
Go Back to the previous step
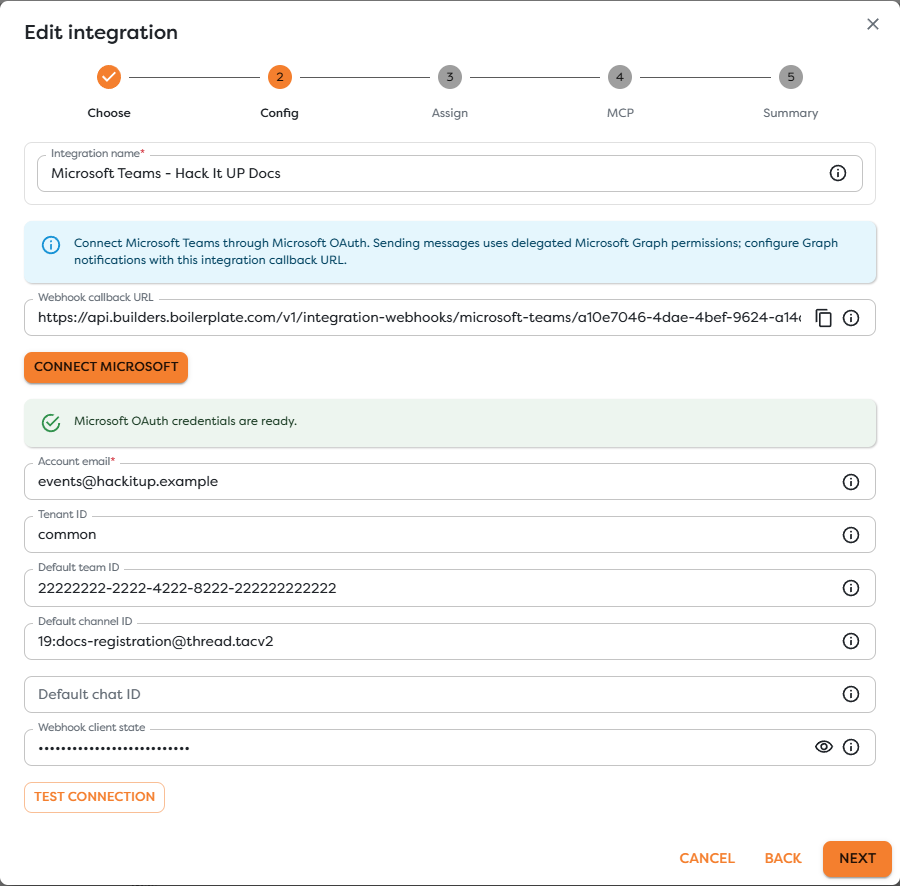pos(783,858)
